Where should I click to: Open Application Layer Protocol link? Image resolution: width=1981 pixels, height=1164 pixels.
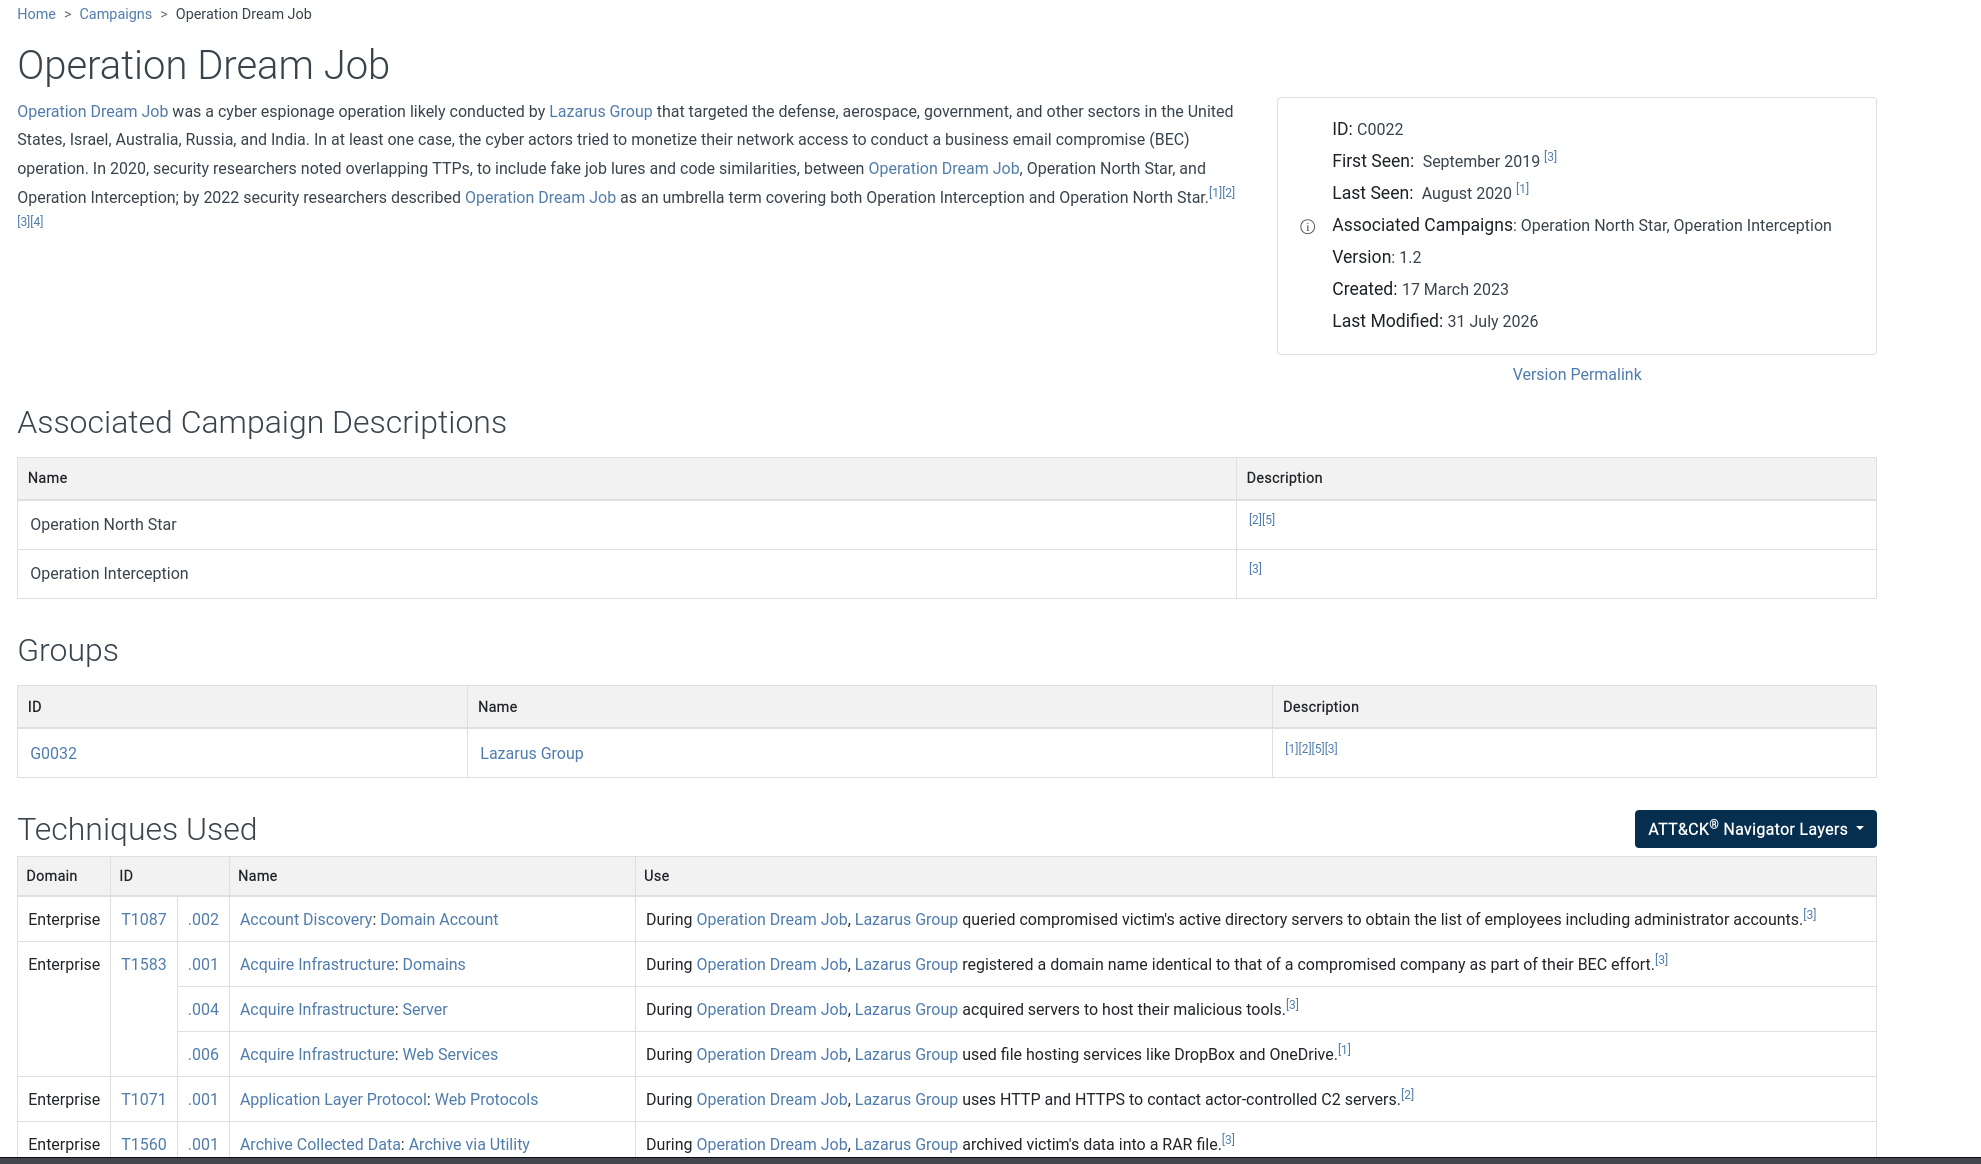point(333,1099)
